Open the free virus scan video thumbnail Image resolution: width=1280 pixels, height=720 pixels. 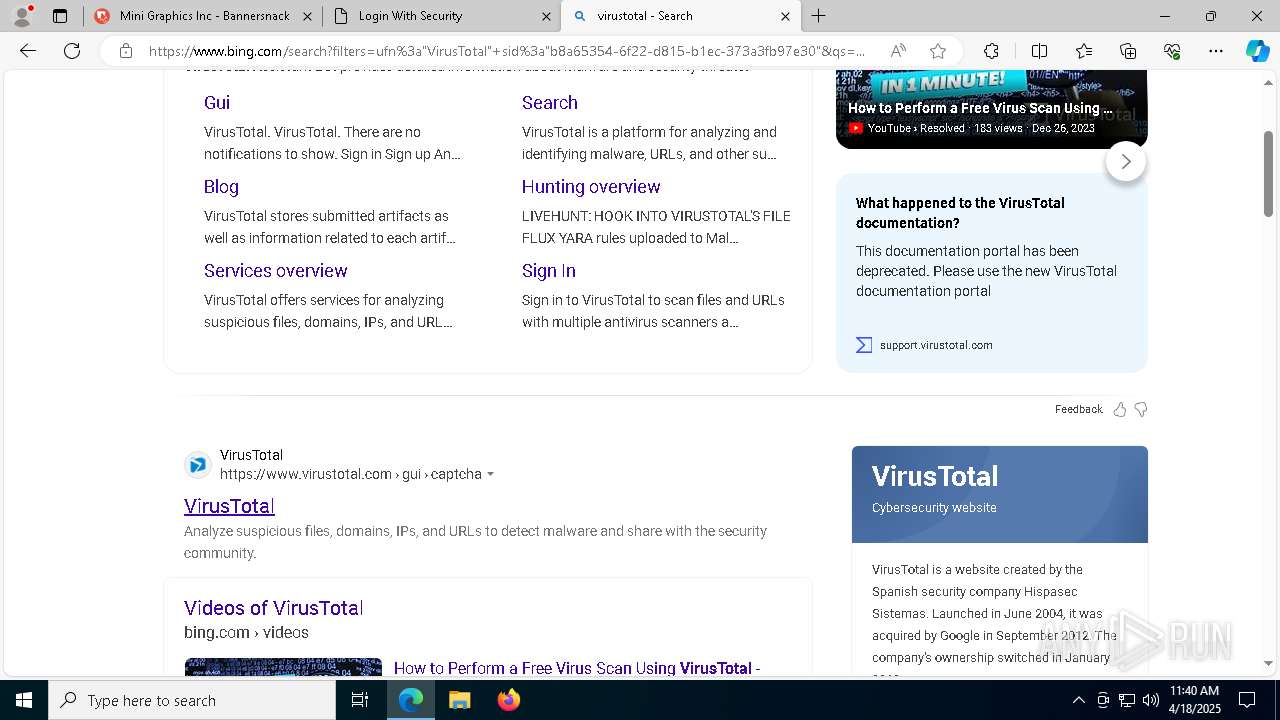click(x=283, y=667)
